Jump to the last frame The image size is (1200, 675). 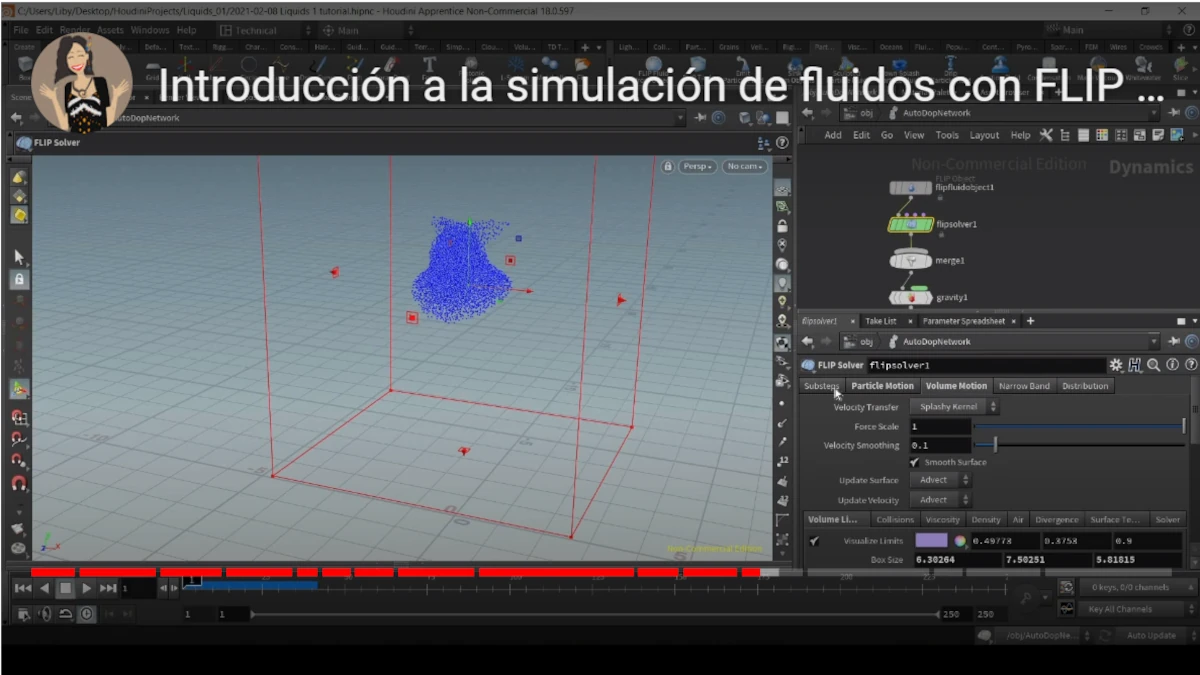(x=108, y=589)
